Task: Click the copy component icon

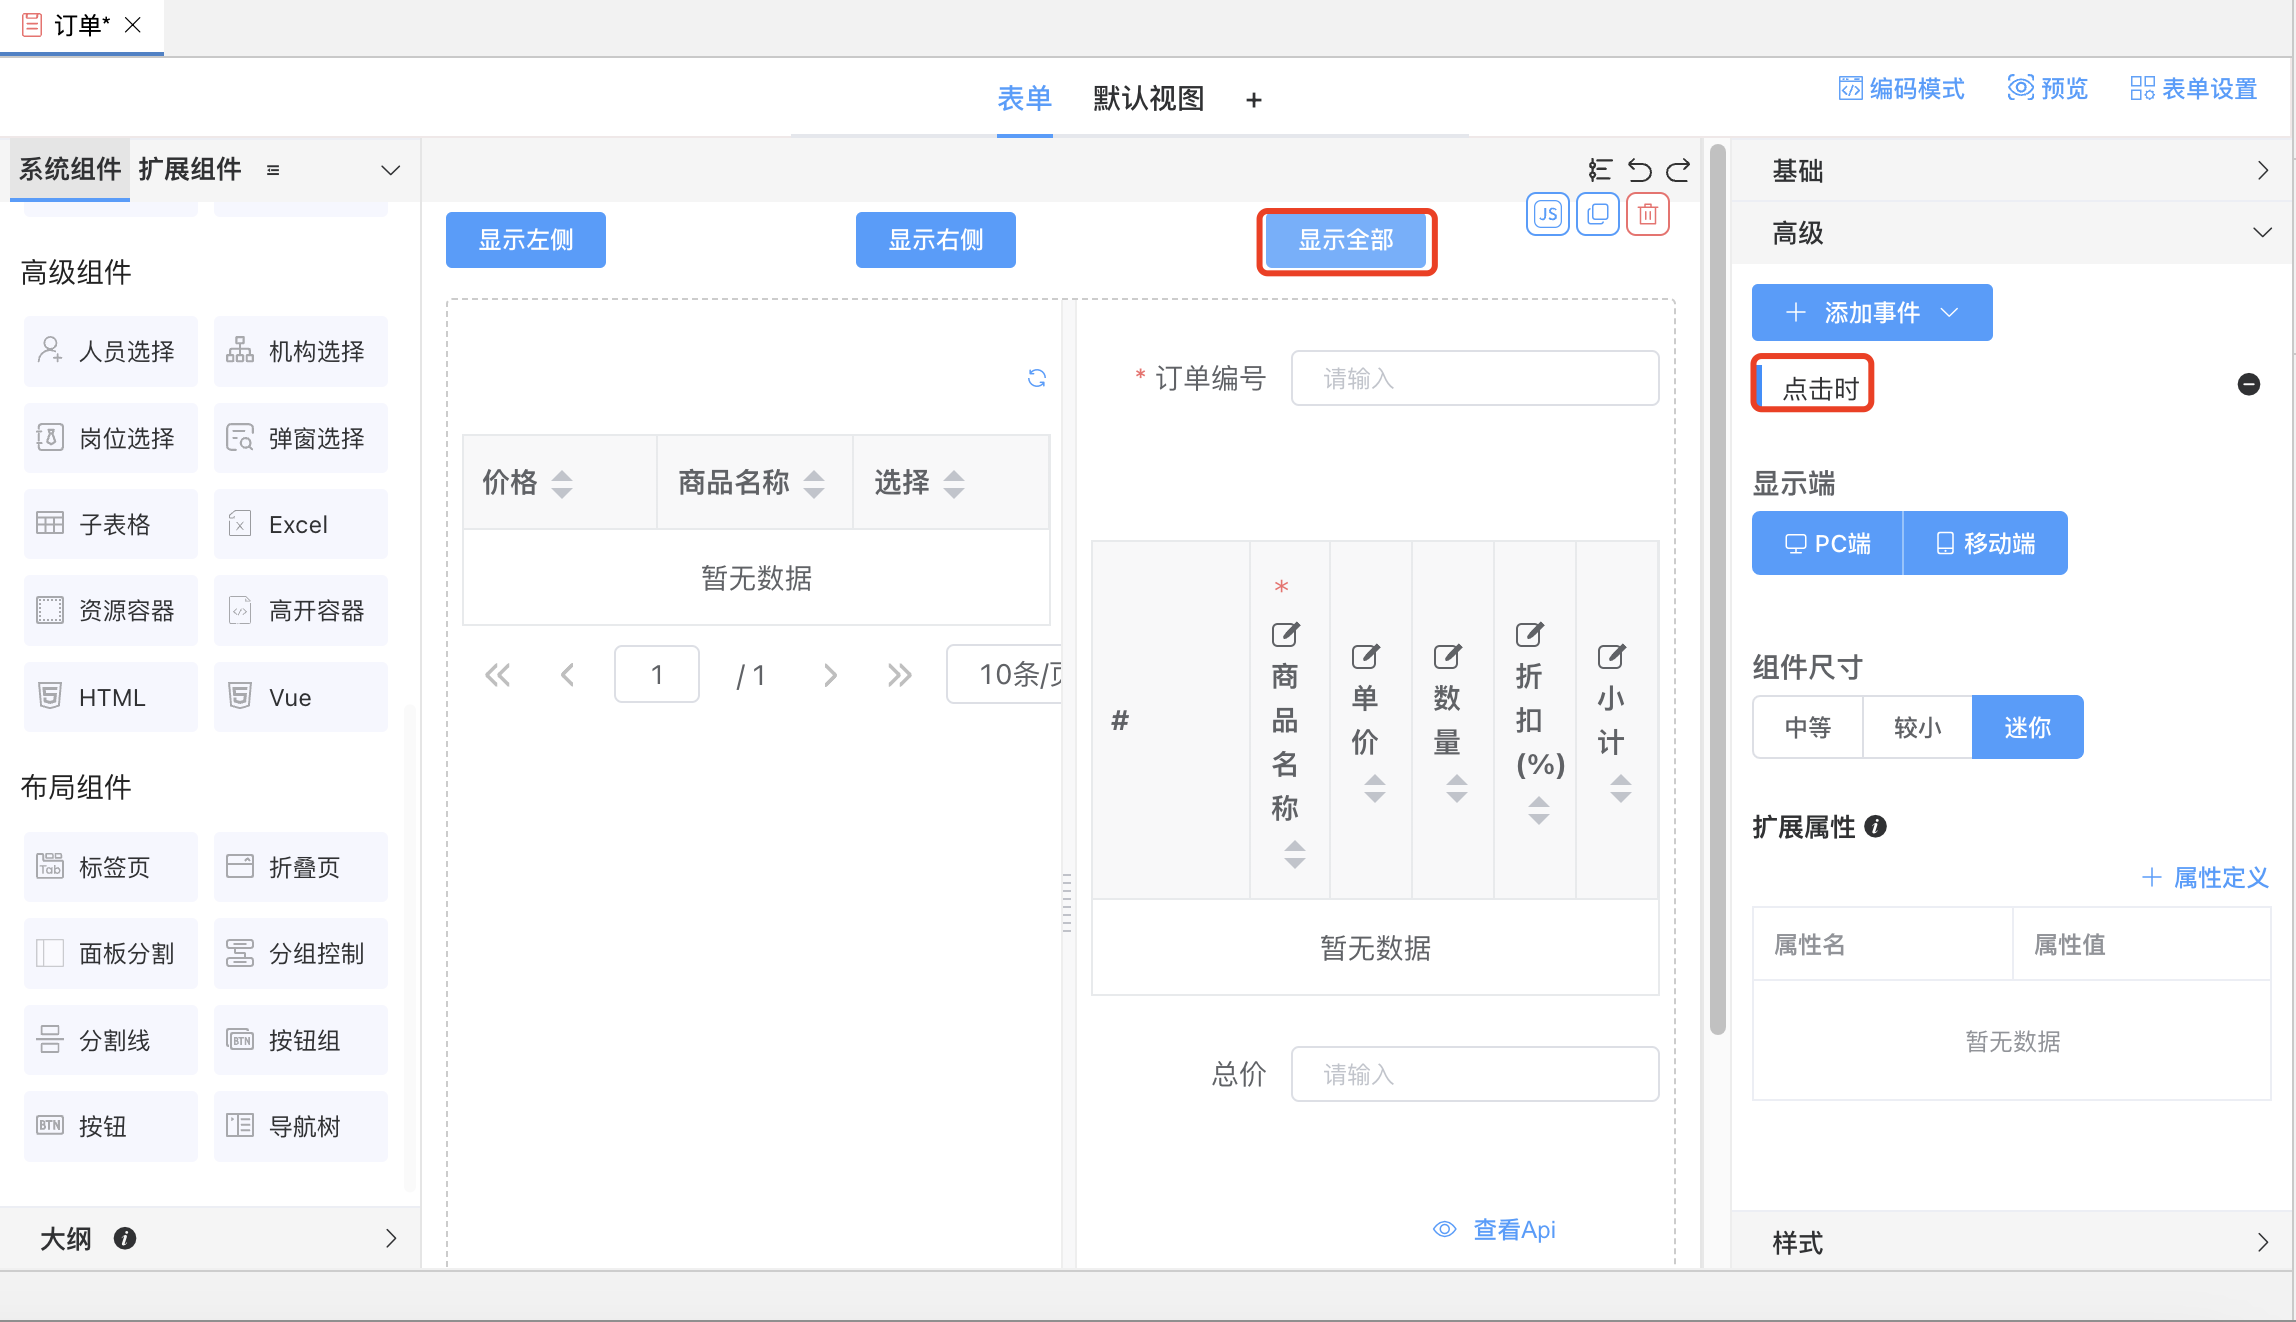Action: tap(1598, 214)
